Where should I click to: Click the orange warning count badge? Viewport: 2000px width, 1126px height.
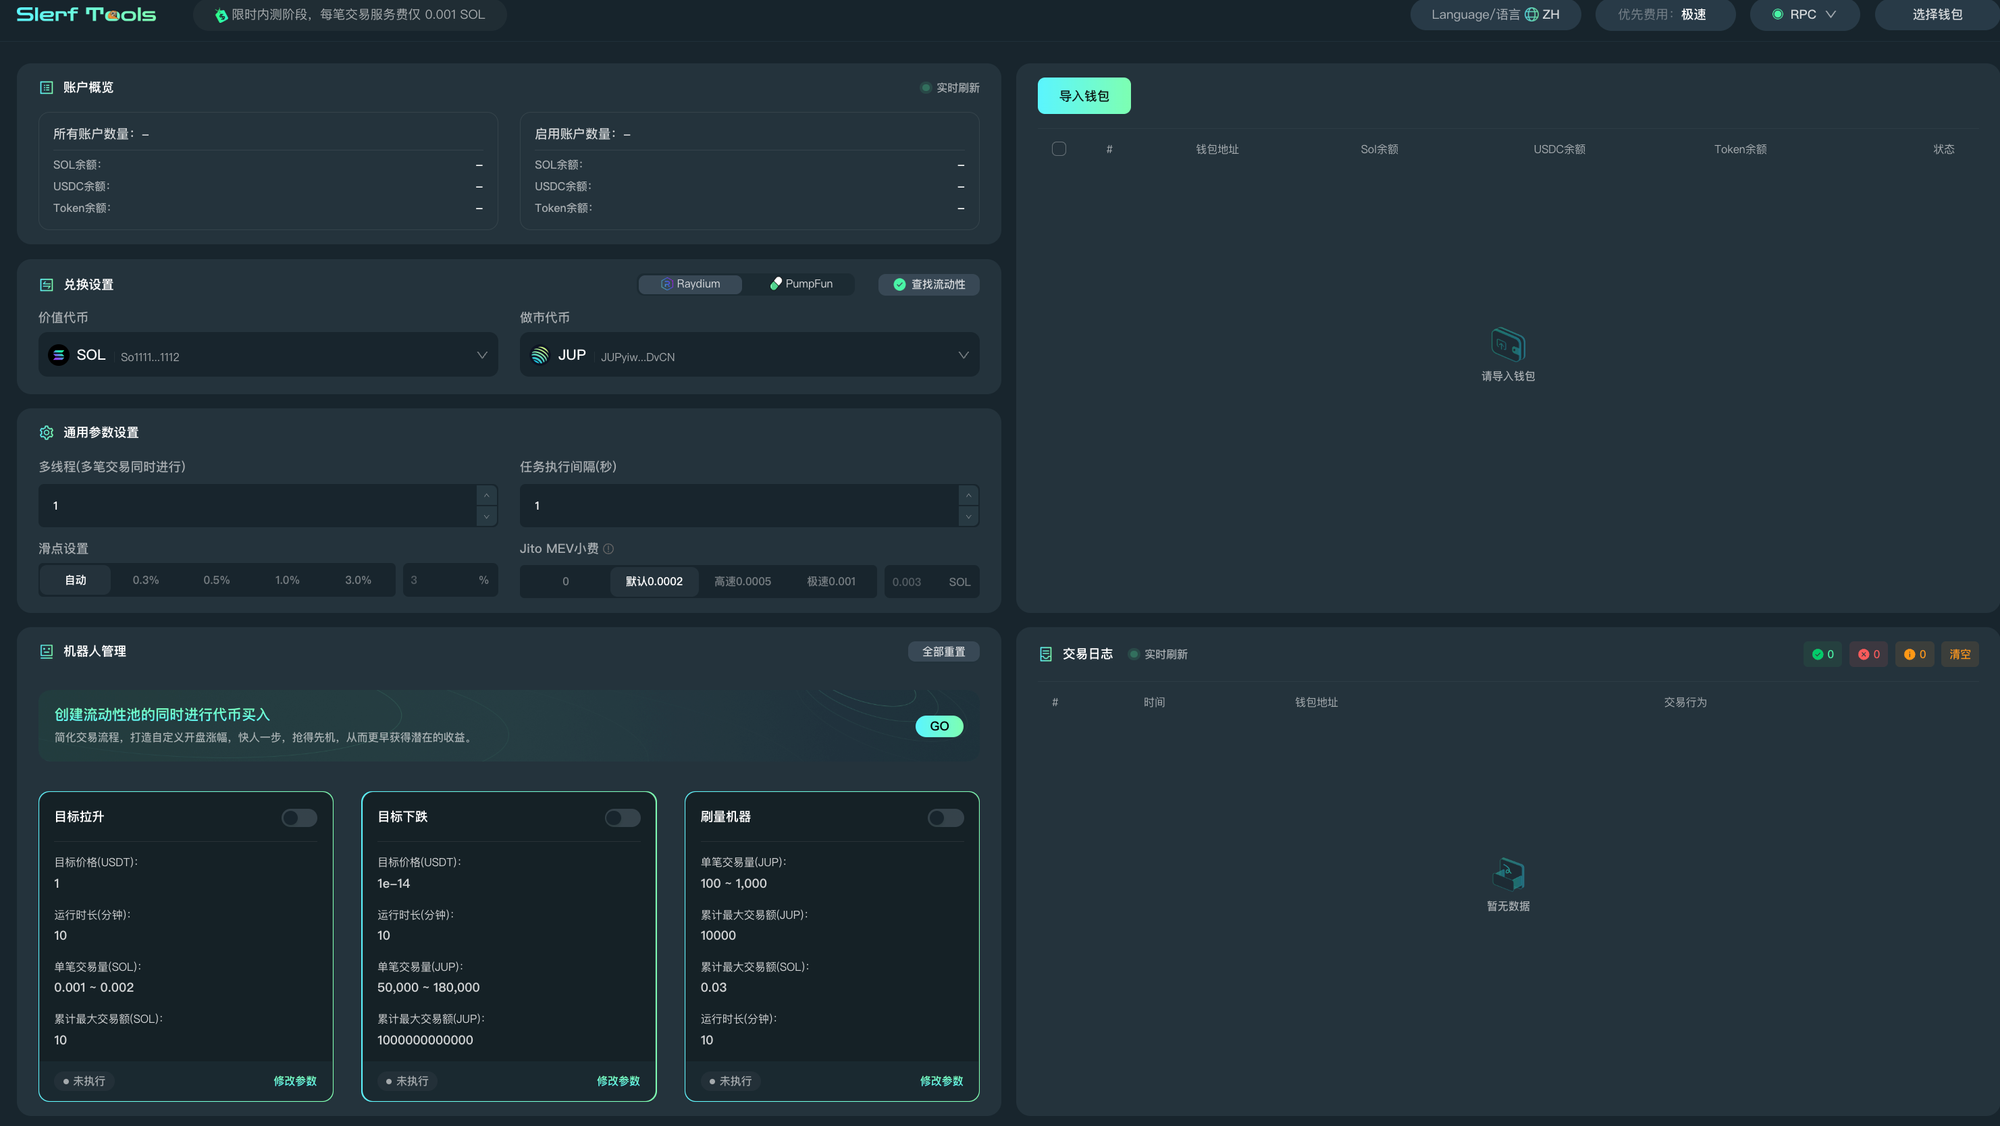(1914, 654)
